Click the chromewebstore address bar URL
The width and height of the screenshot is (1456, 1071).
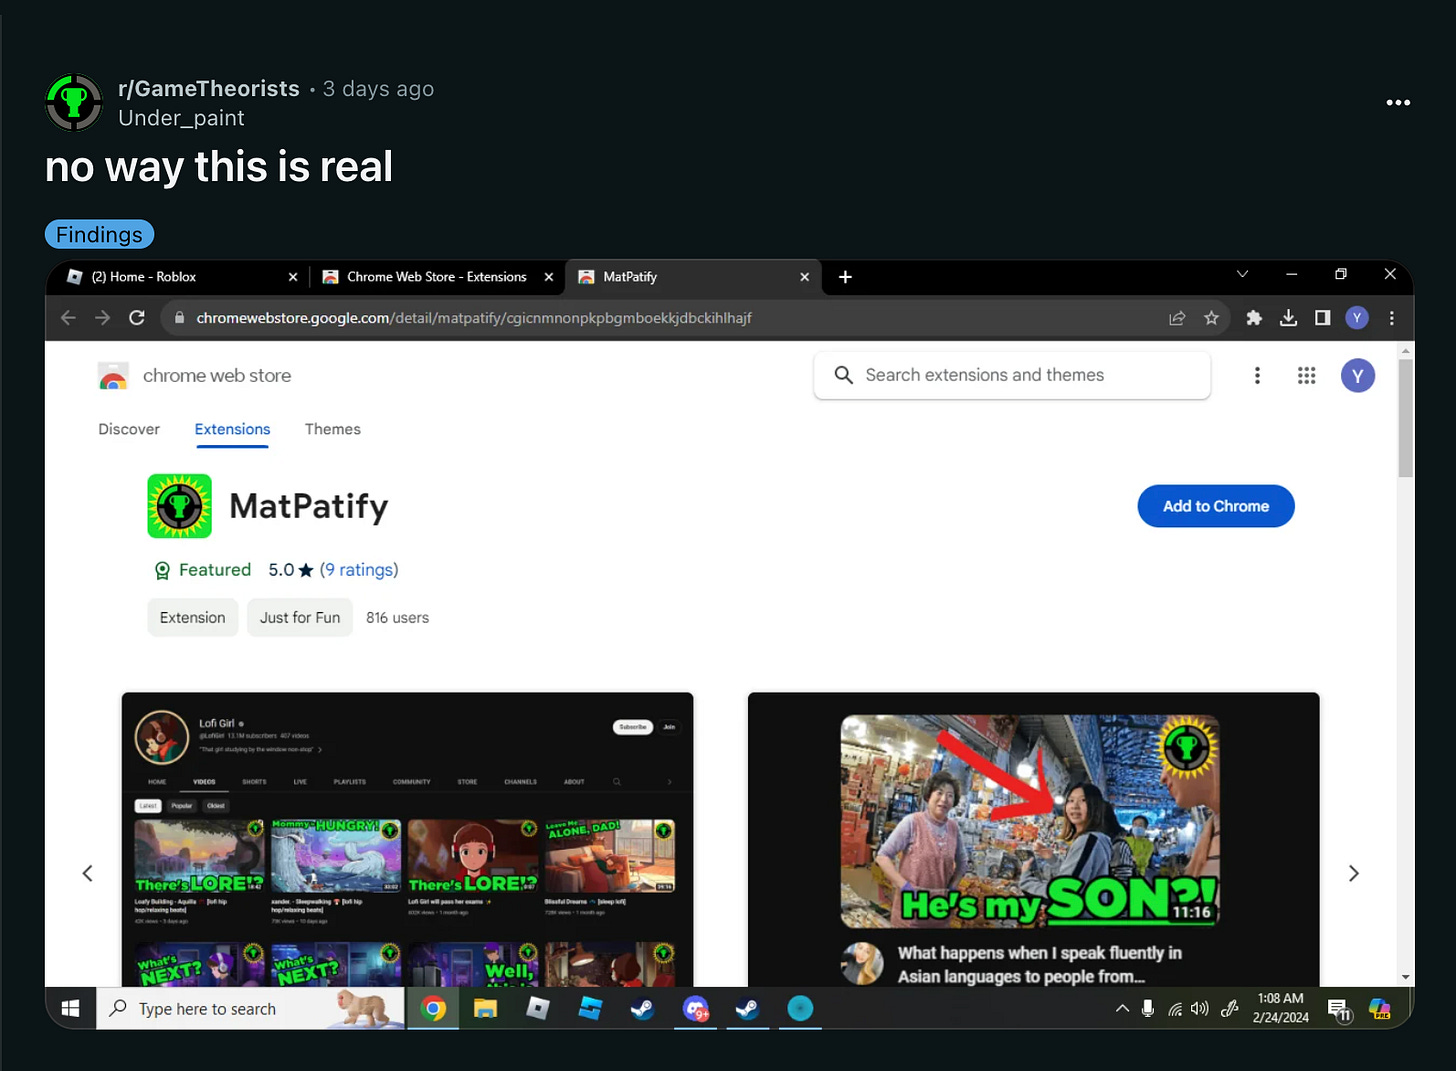(x=474, y=318)
